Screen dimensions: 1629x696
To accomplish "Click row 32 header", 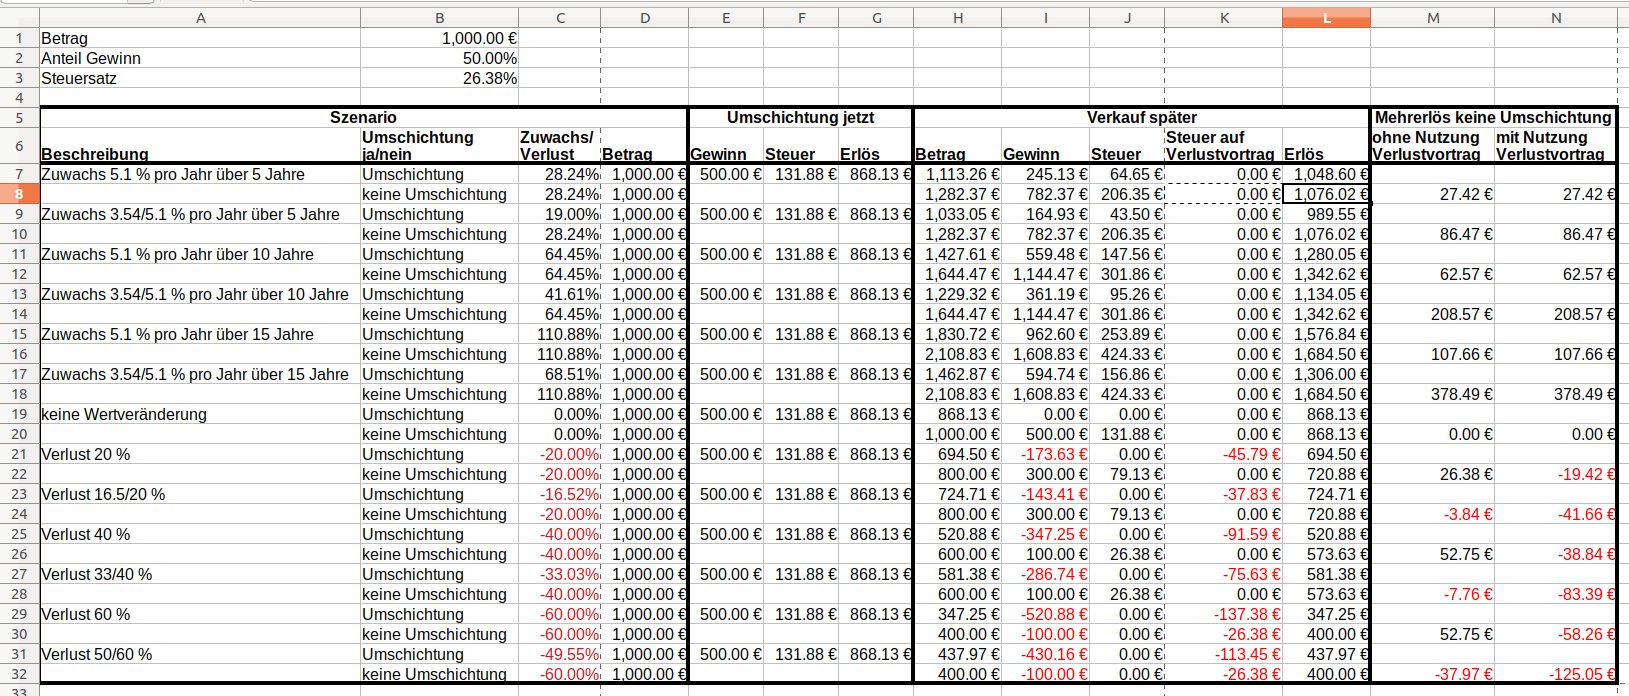I will 19,674.
